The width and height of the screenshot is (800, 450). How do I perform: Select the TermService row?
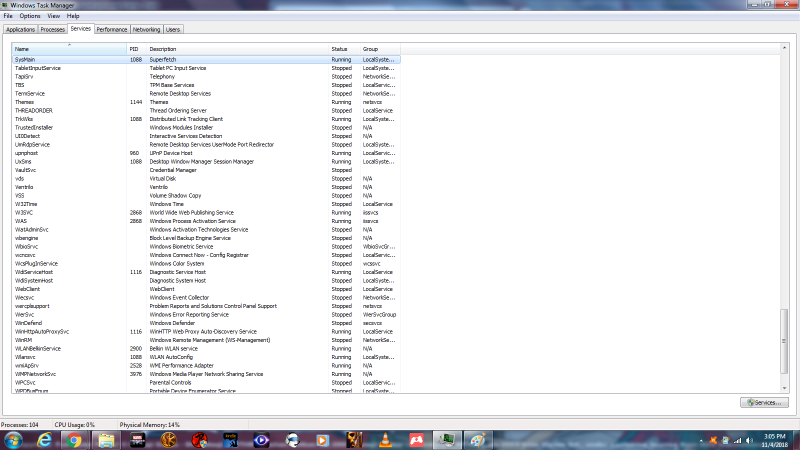pos(206,93)
